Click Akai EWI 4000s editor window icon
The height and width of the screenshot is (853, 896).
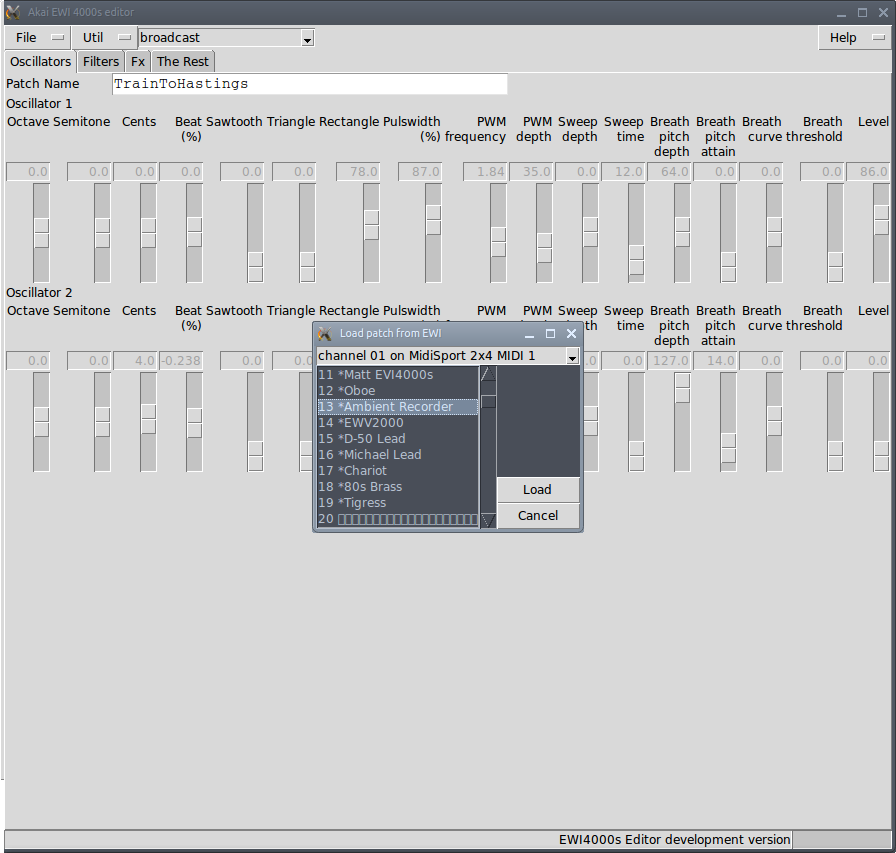point(13,12)
